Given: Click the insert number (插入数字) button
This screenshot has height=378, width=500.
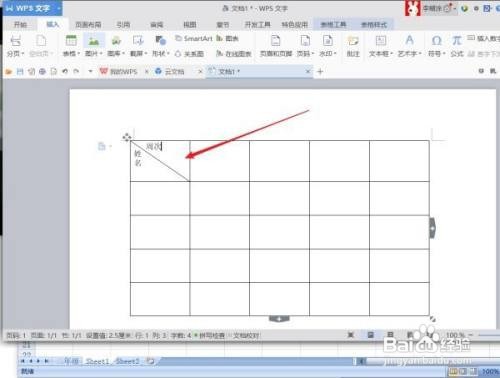Looking at the screenshot, I should (x=483, y=39).
